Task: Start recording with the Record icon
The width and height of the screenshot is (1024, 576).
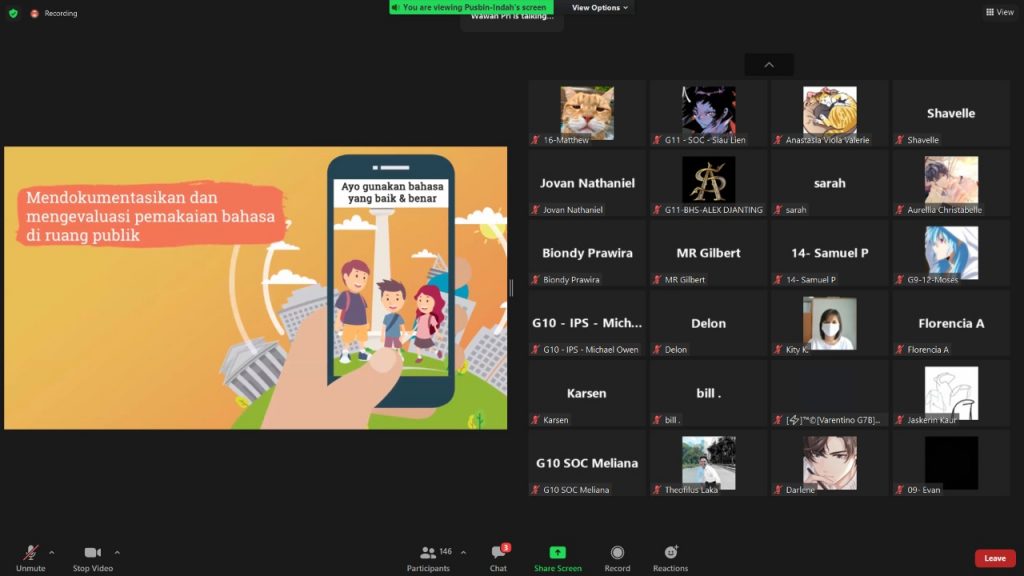Action: point(617,553)
